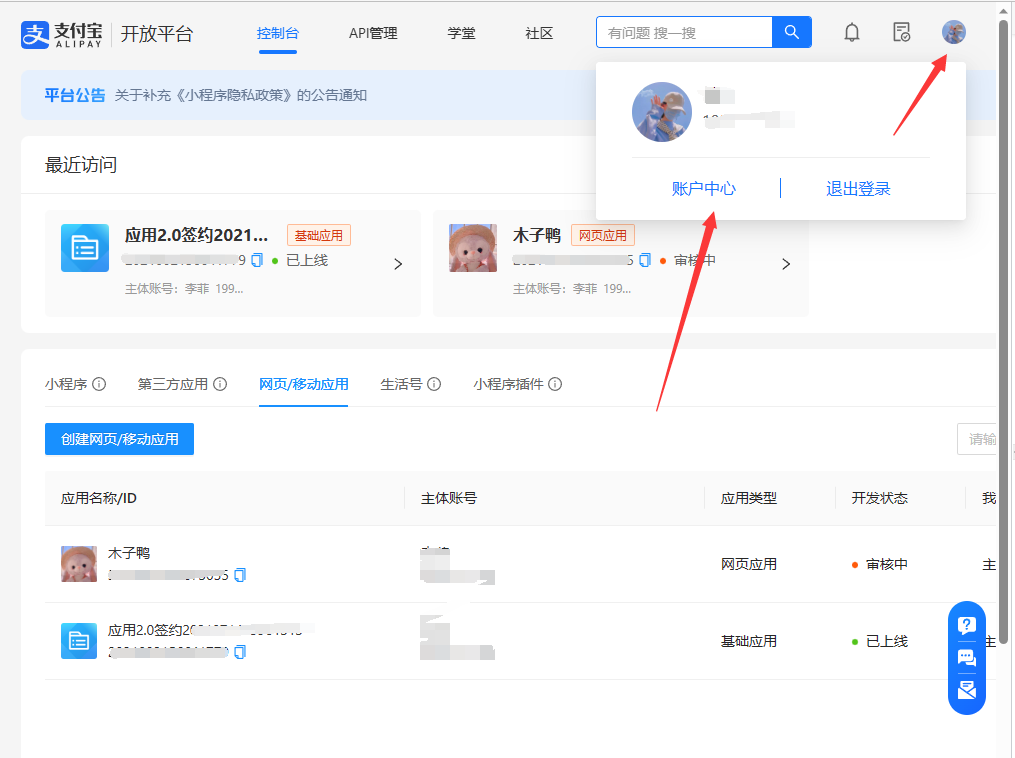Open 账户中心 from the account popup
The width and height of the screenshot is (1015, 758).
(x=704, y=188)
